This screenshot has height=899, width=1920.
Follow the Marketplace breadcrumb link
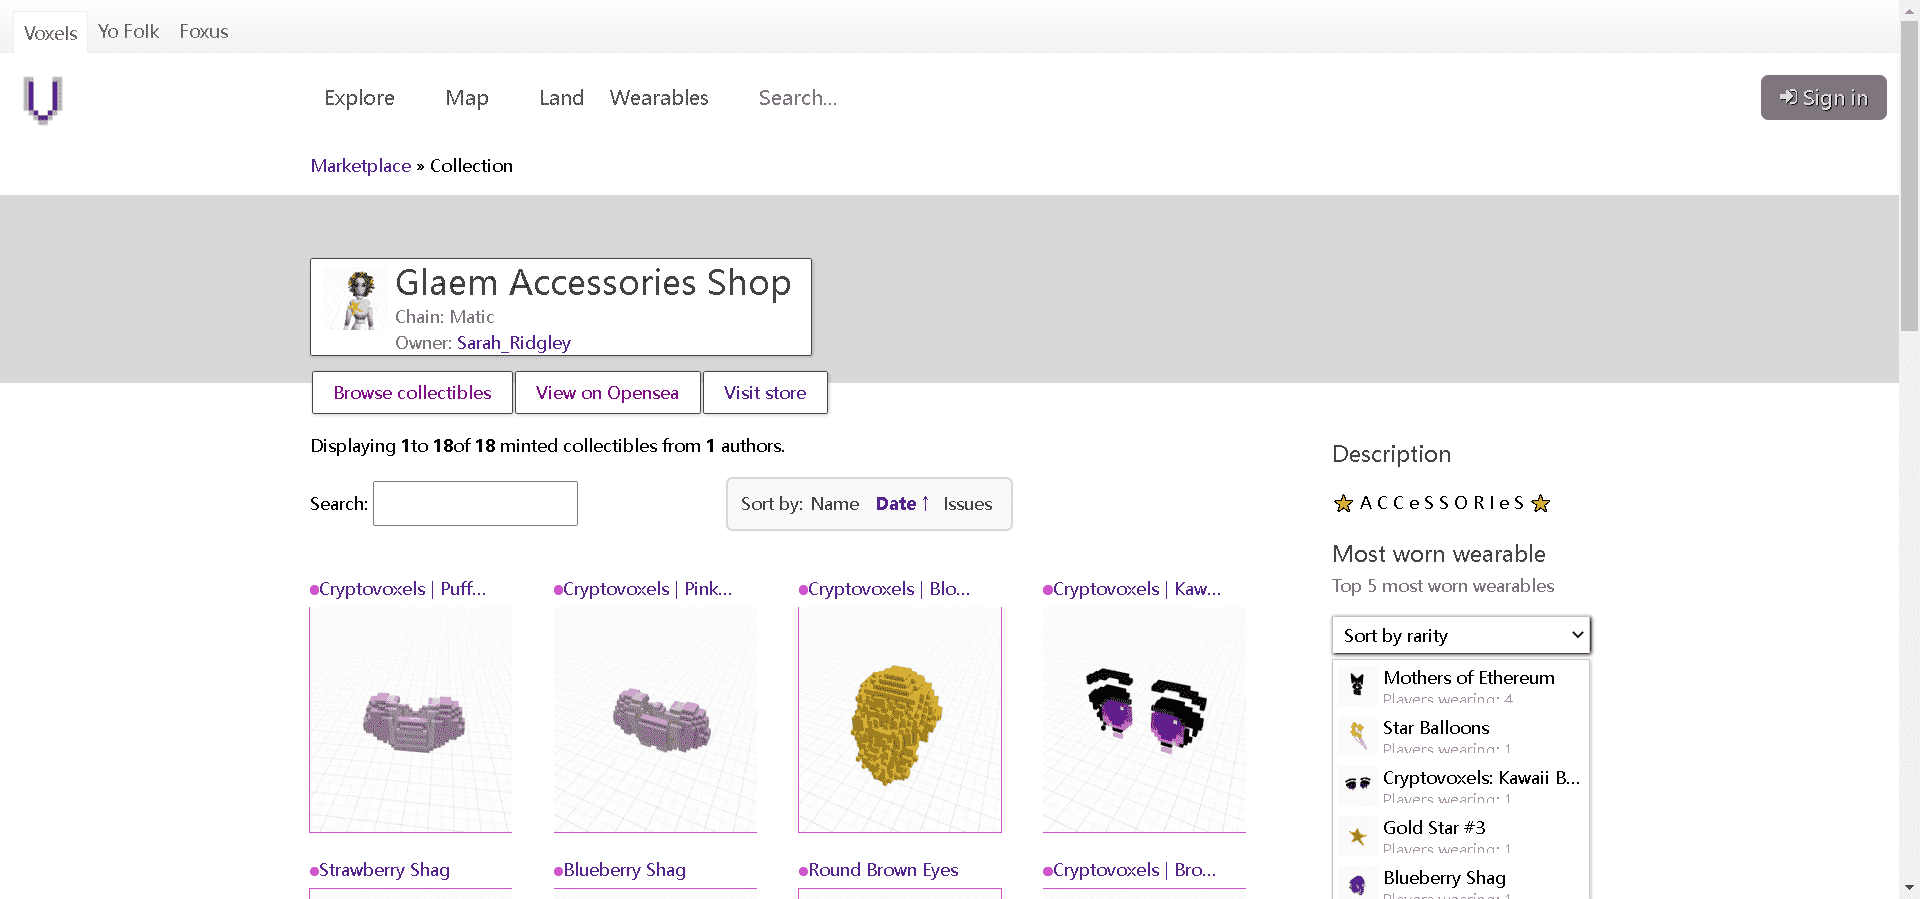pos(361,166)
